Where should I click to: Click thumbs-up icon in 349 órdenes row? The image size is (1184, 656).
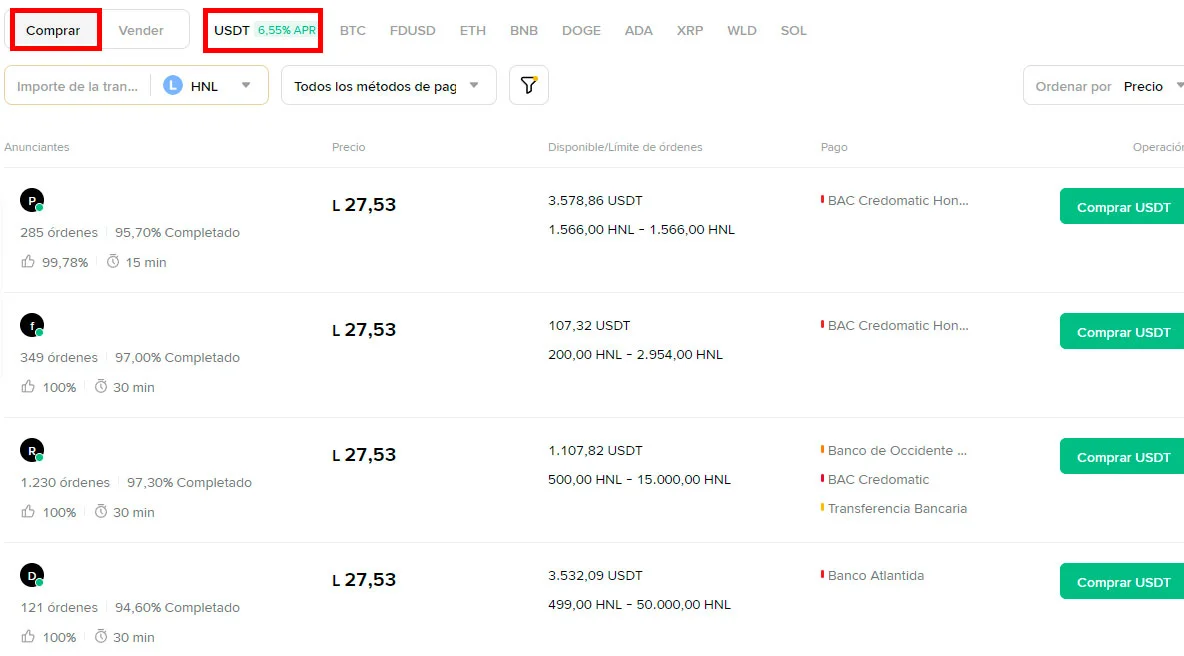pos(28,387)
